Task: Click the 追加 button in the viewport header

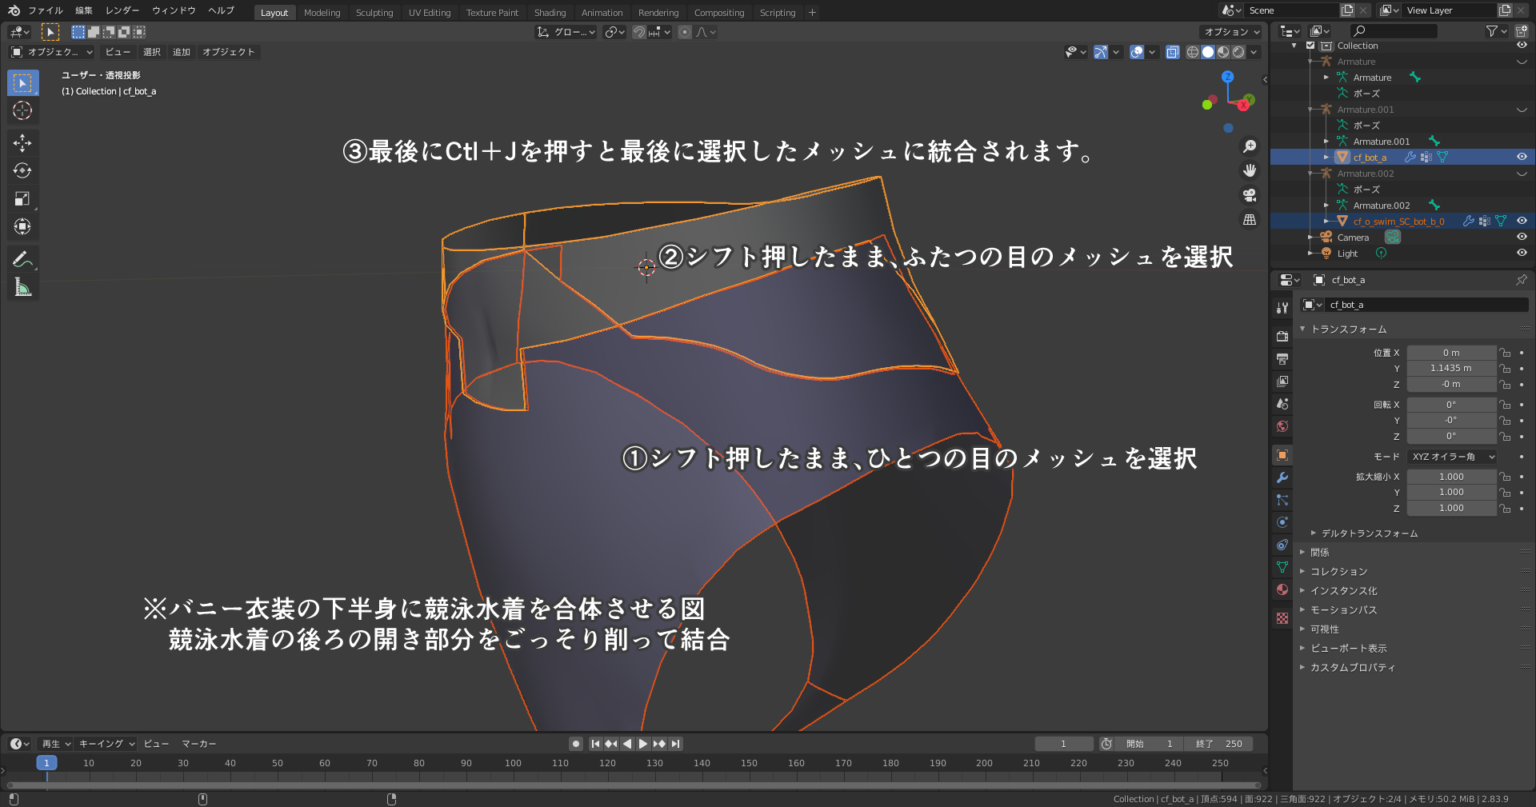Action: (181, 51)
